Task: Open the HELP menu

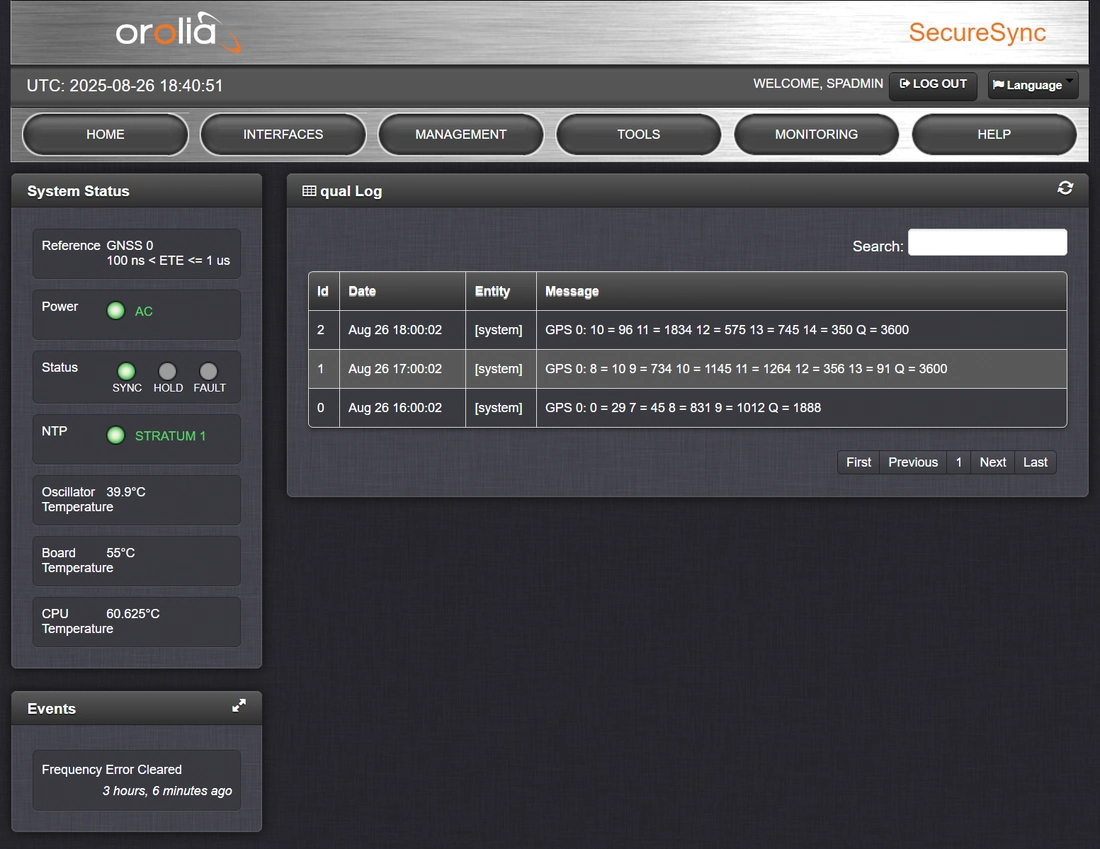Action: 994,134
